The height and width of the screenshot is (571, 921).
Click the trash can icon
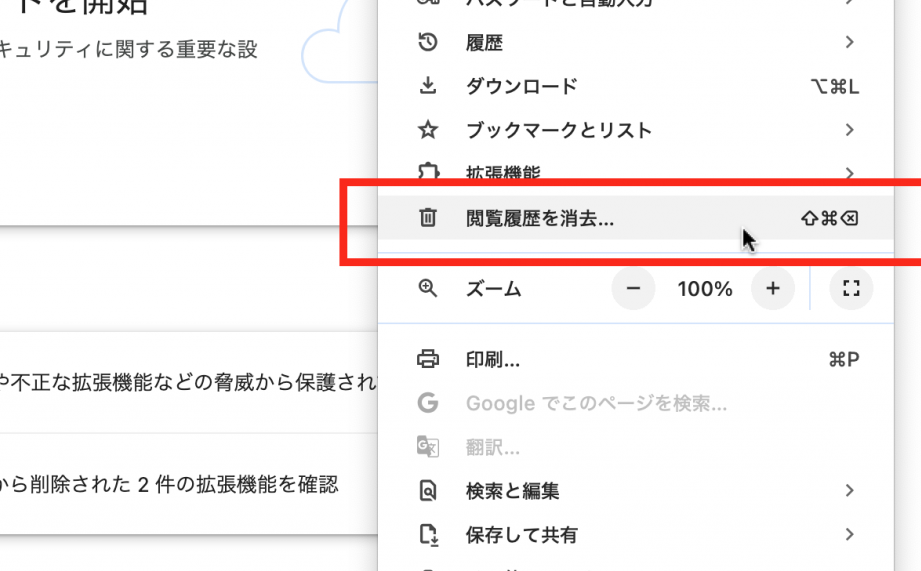coord(428,218)
